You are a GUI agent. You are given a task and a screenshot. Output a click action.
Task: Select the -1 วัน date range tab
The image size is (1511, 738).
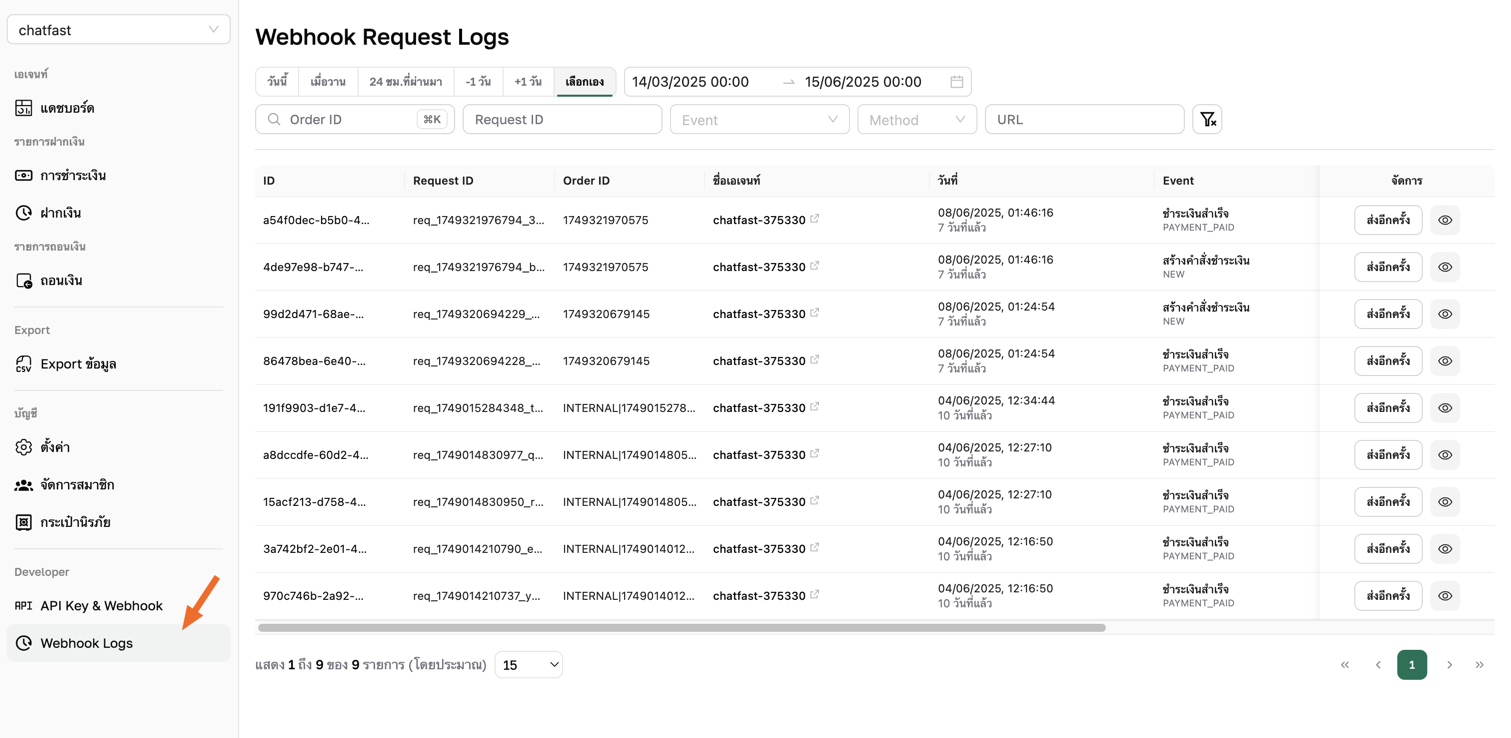(x=478, y=81)
